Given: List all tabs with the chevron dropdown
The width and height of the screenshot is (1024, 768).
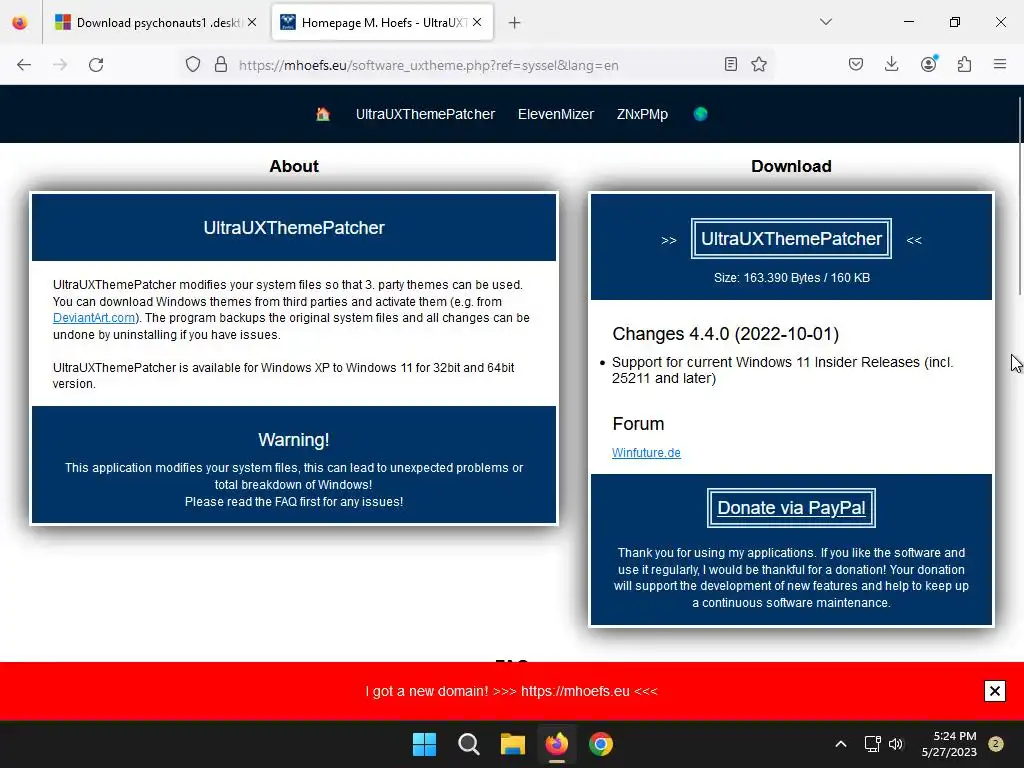Looking at the screenshot, I should click(x=826, y=22).
